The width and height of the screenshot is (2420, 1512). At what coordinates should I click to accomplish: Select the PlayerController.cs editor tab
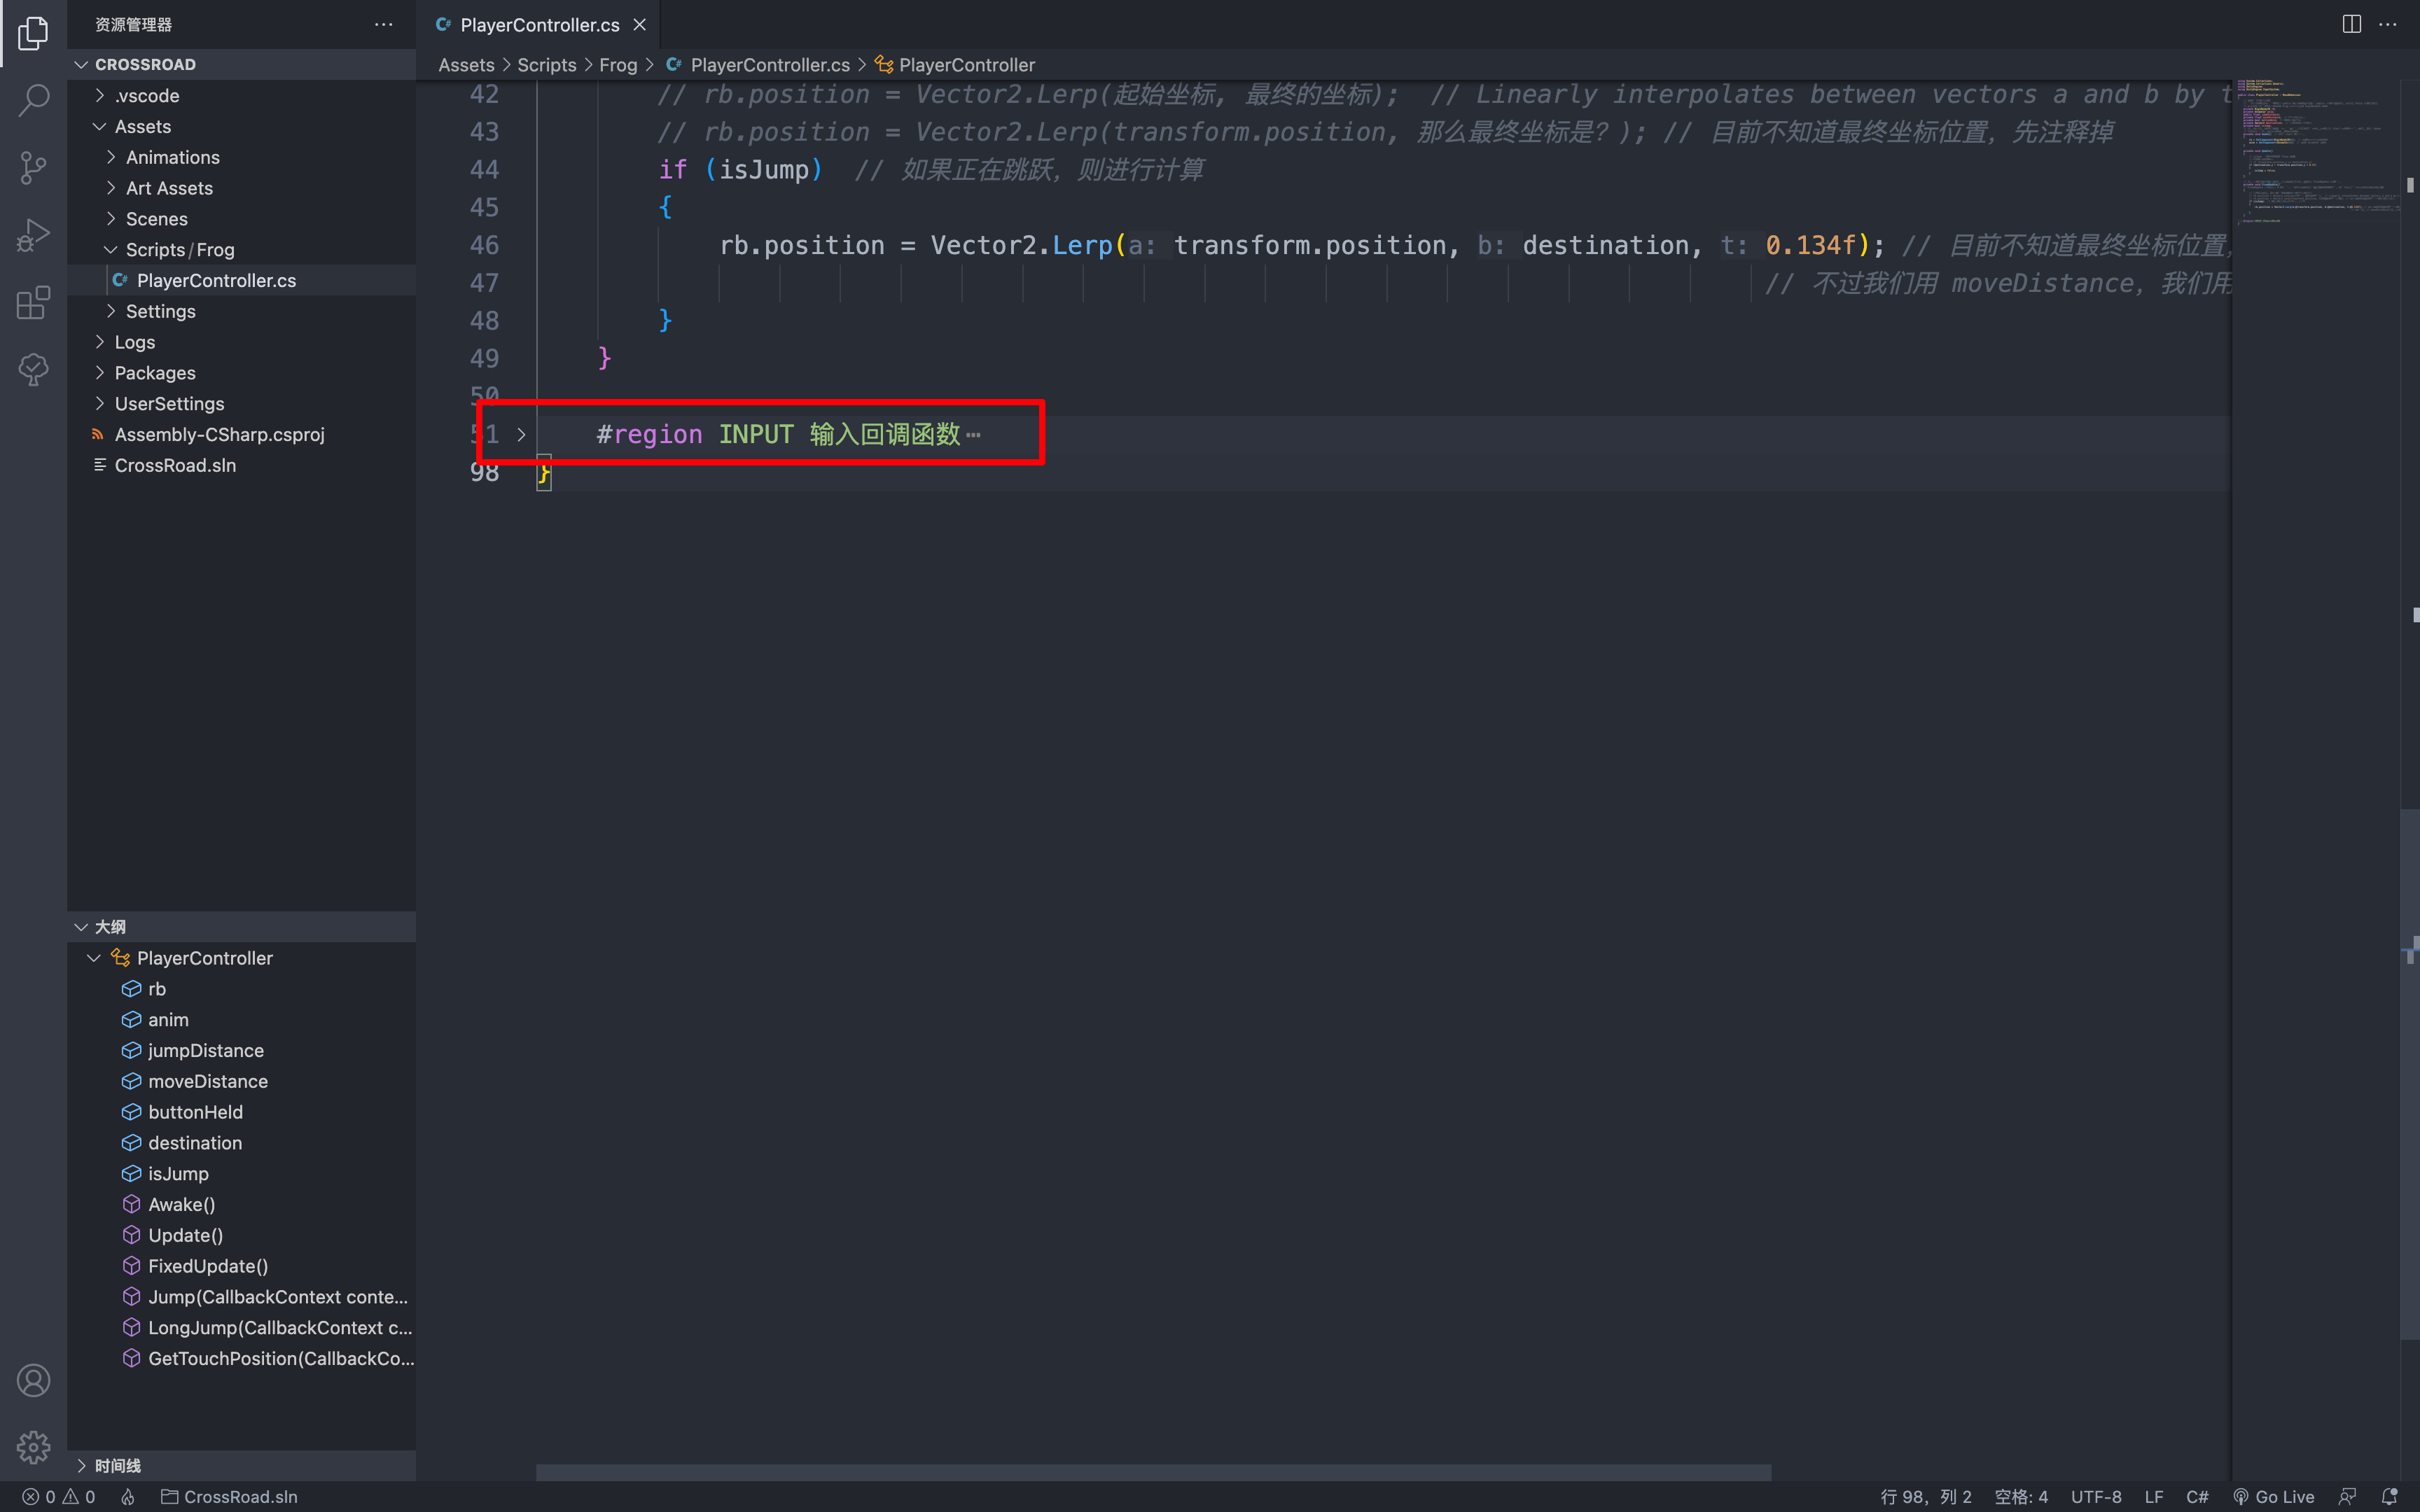point(540,25)
